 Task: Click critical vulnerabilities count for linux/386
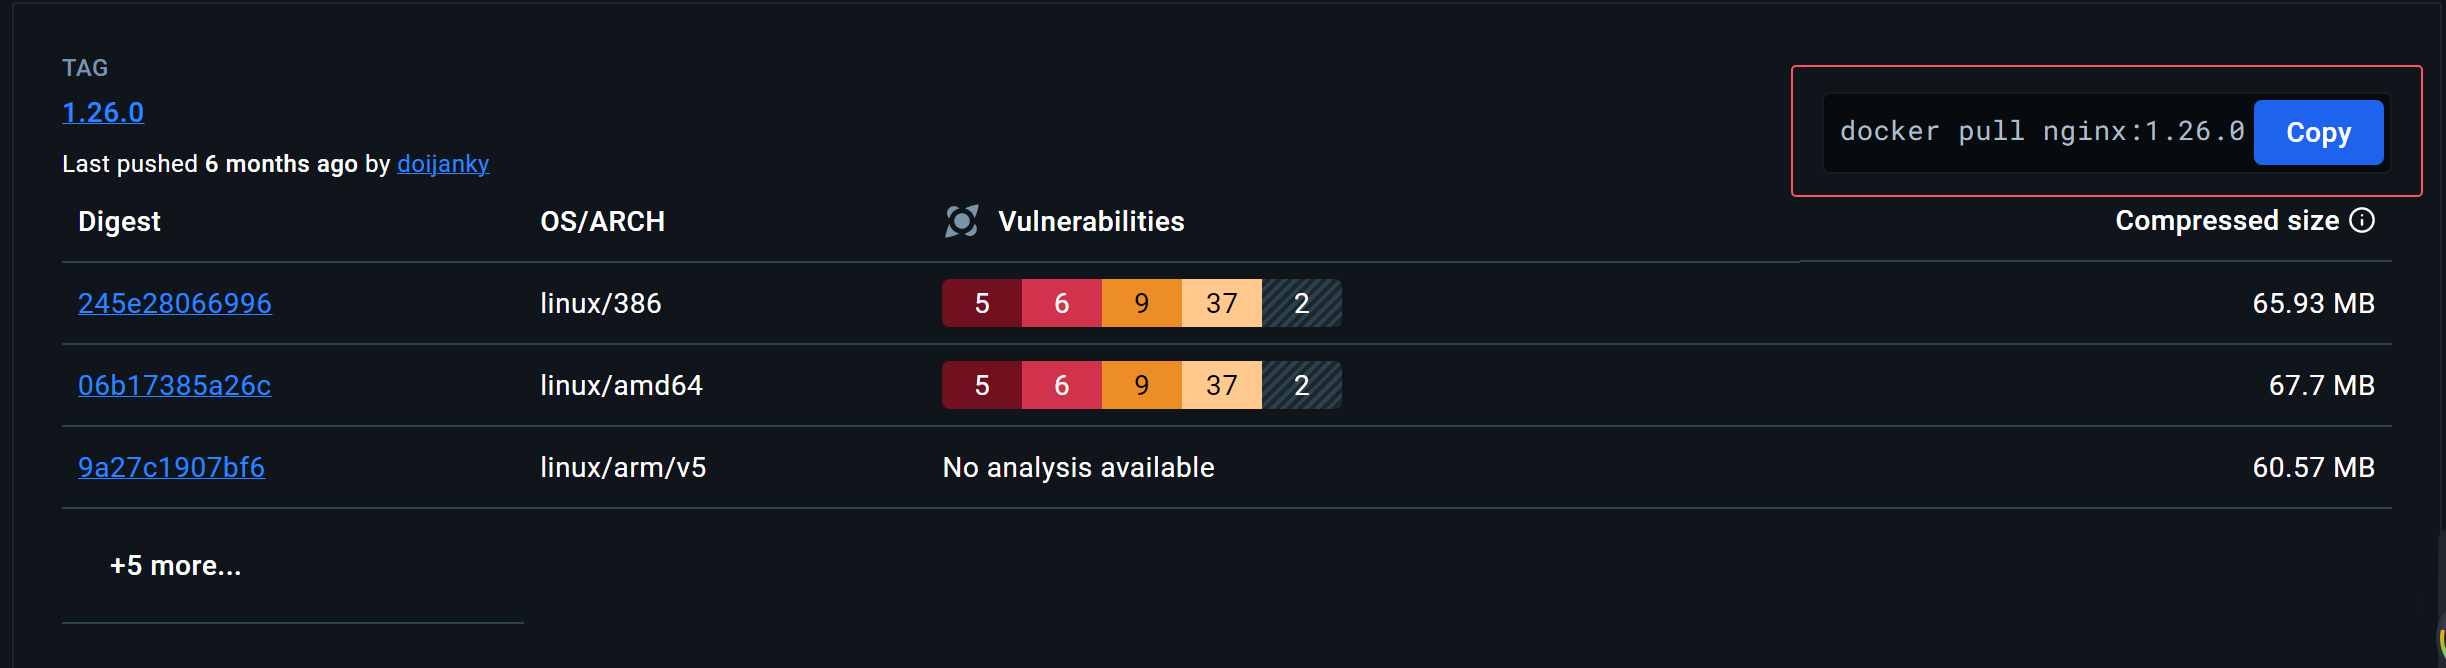[x=982, y=303]
